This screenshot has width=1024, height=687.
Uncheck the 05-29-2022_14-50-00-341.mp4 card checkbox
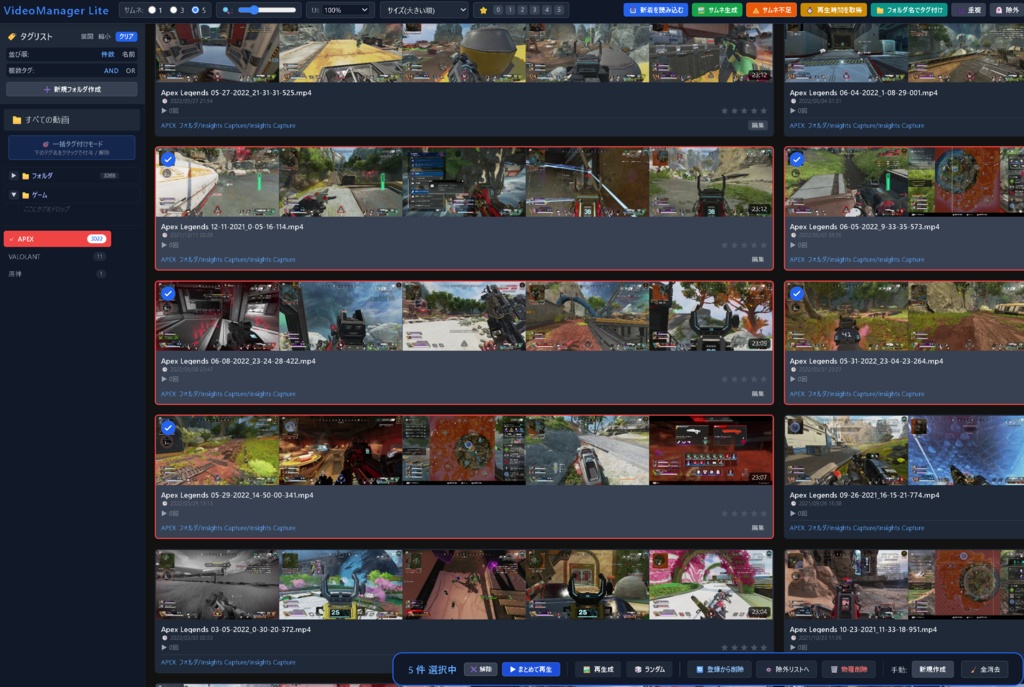(168, 428)
